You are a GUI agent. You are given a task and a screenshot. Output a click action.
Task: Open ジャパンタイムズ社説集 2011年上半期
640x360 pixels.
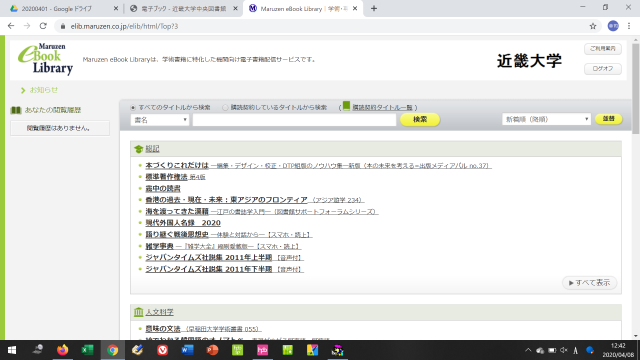(x=224, y=258)
